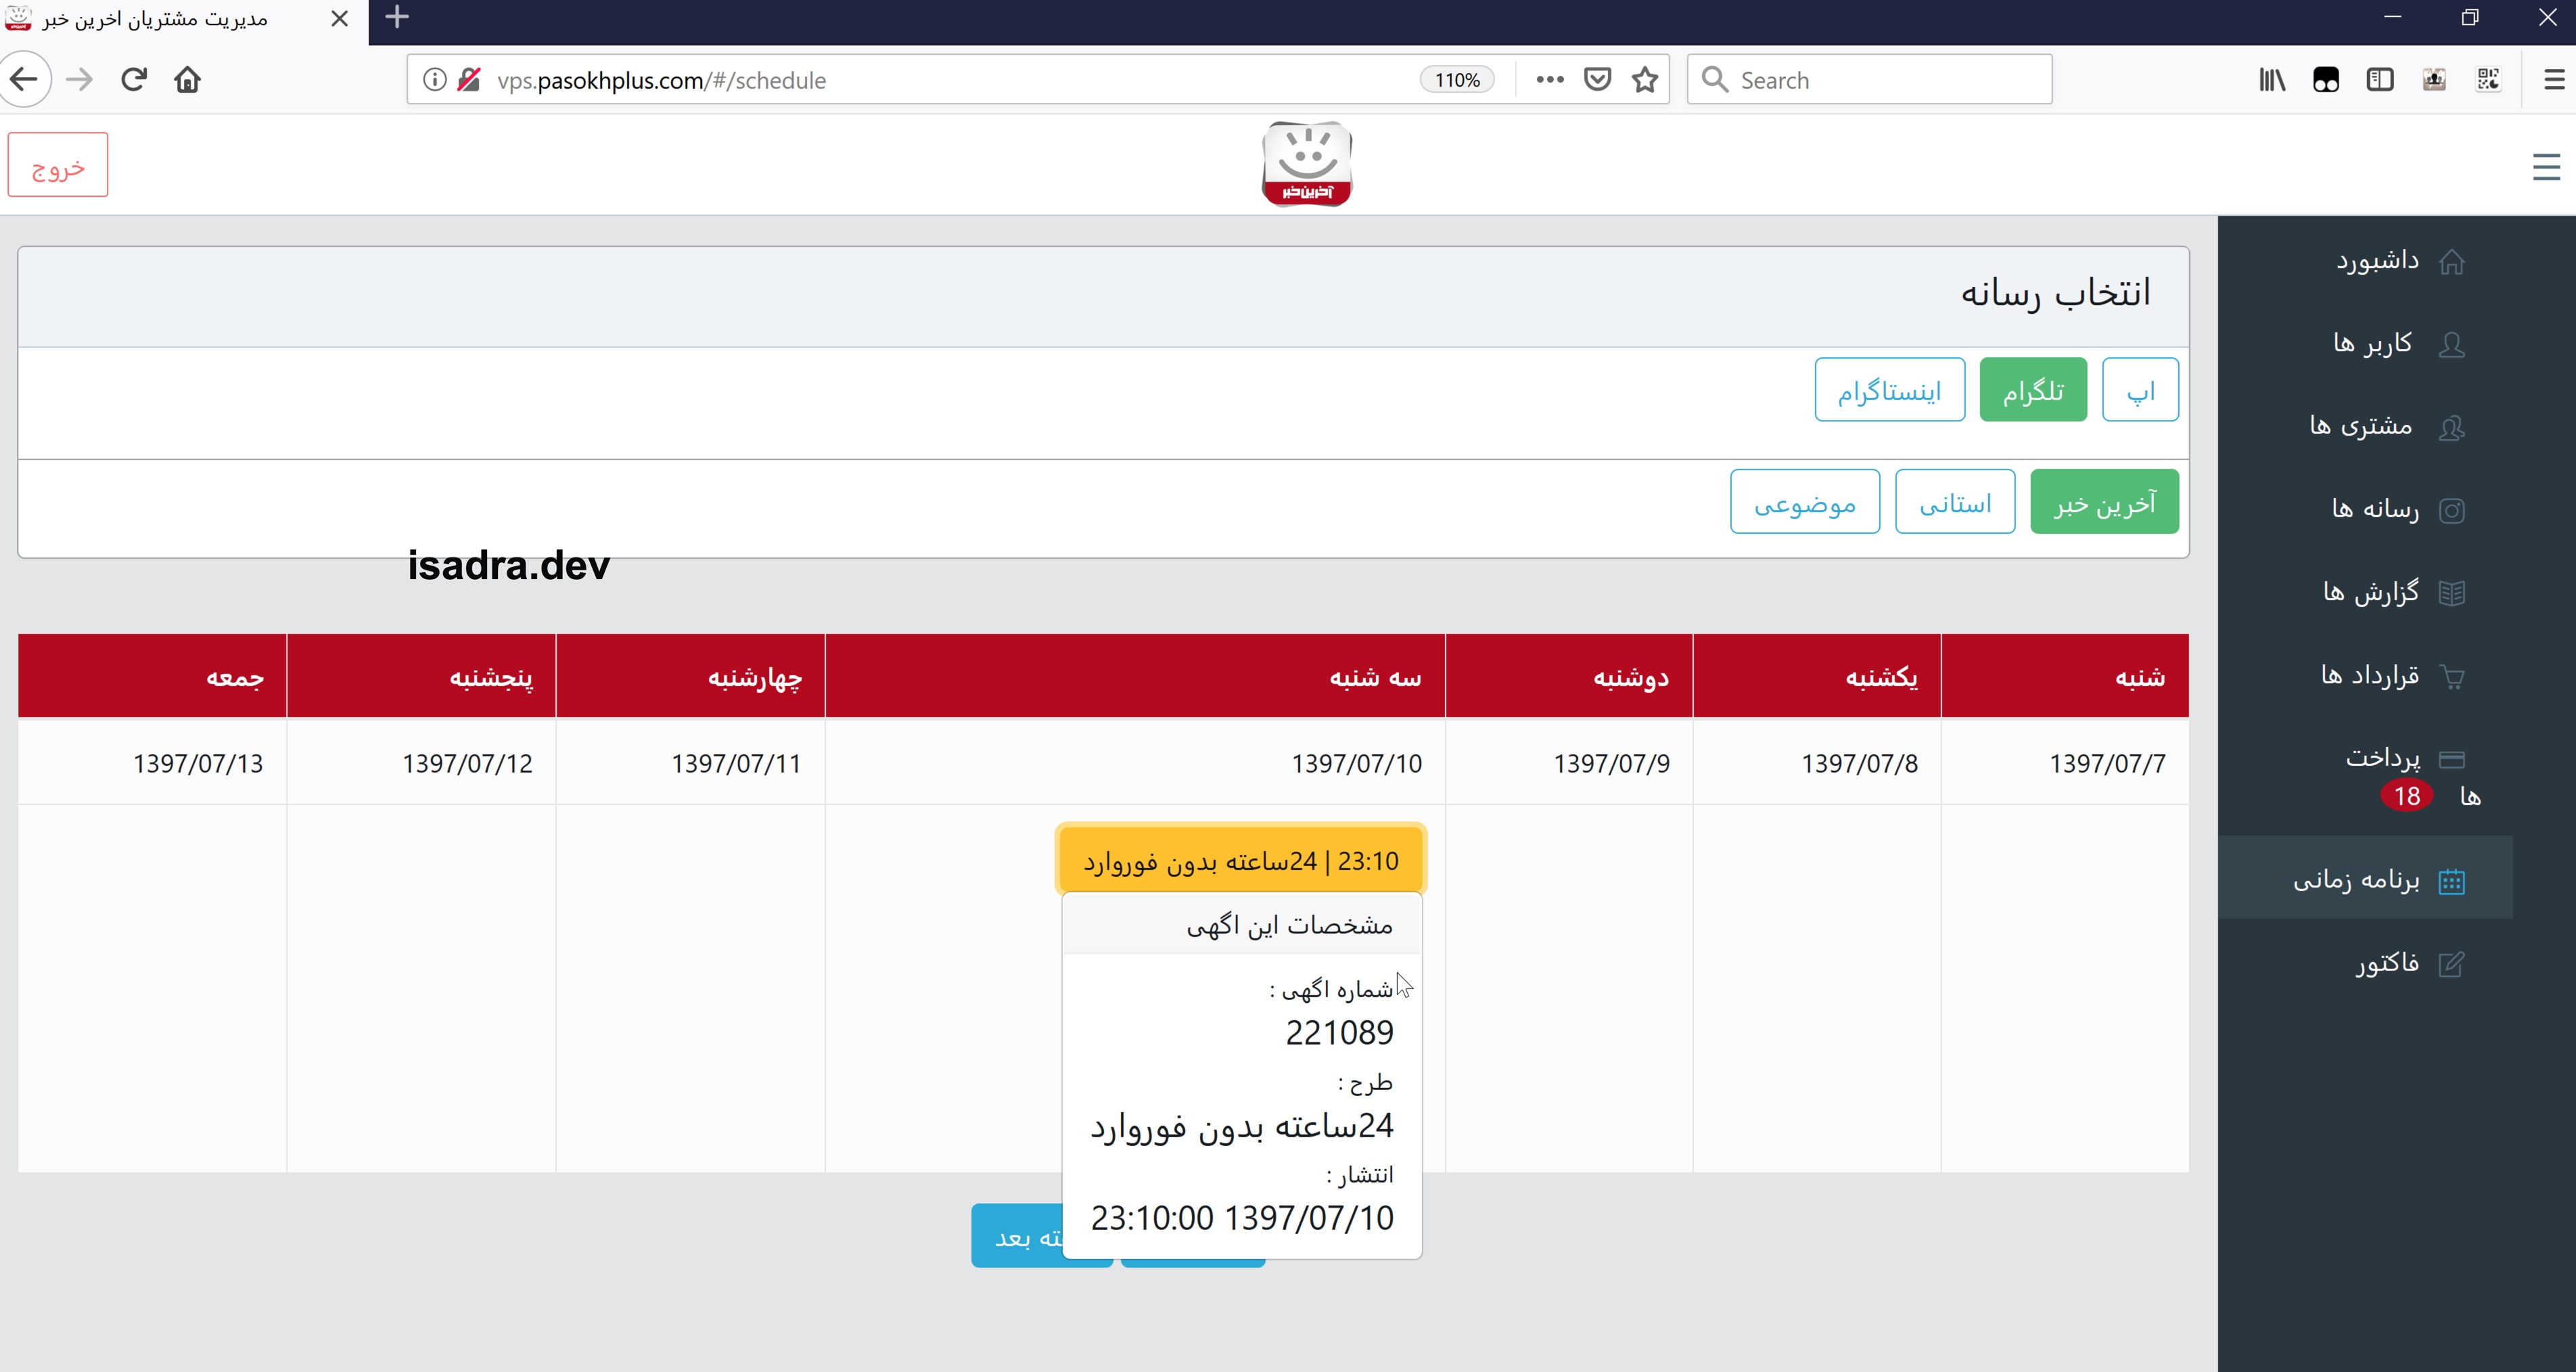Click the مشخصات این اگهی popup title
This screenshot has width=2576, height=1372.
(x=1289, y=925)
